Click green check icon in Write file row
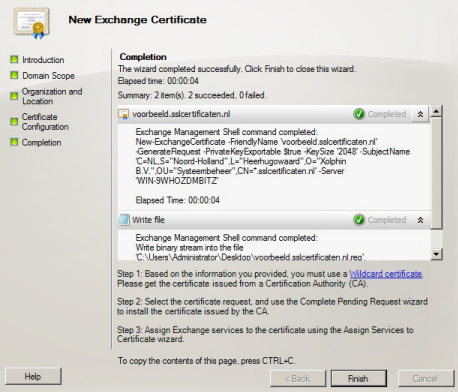 (359, 220)
